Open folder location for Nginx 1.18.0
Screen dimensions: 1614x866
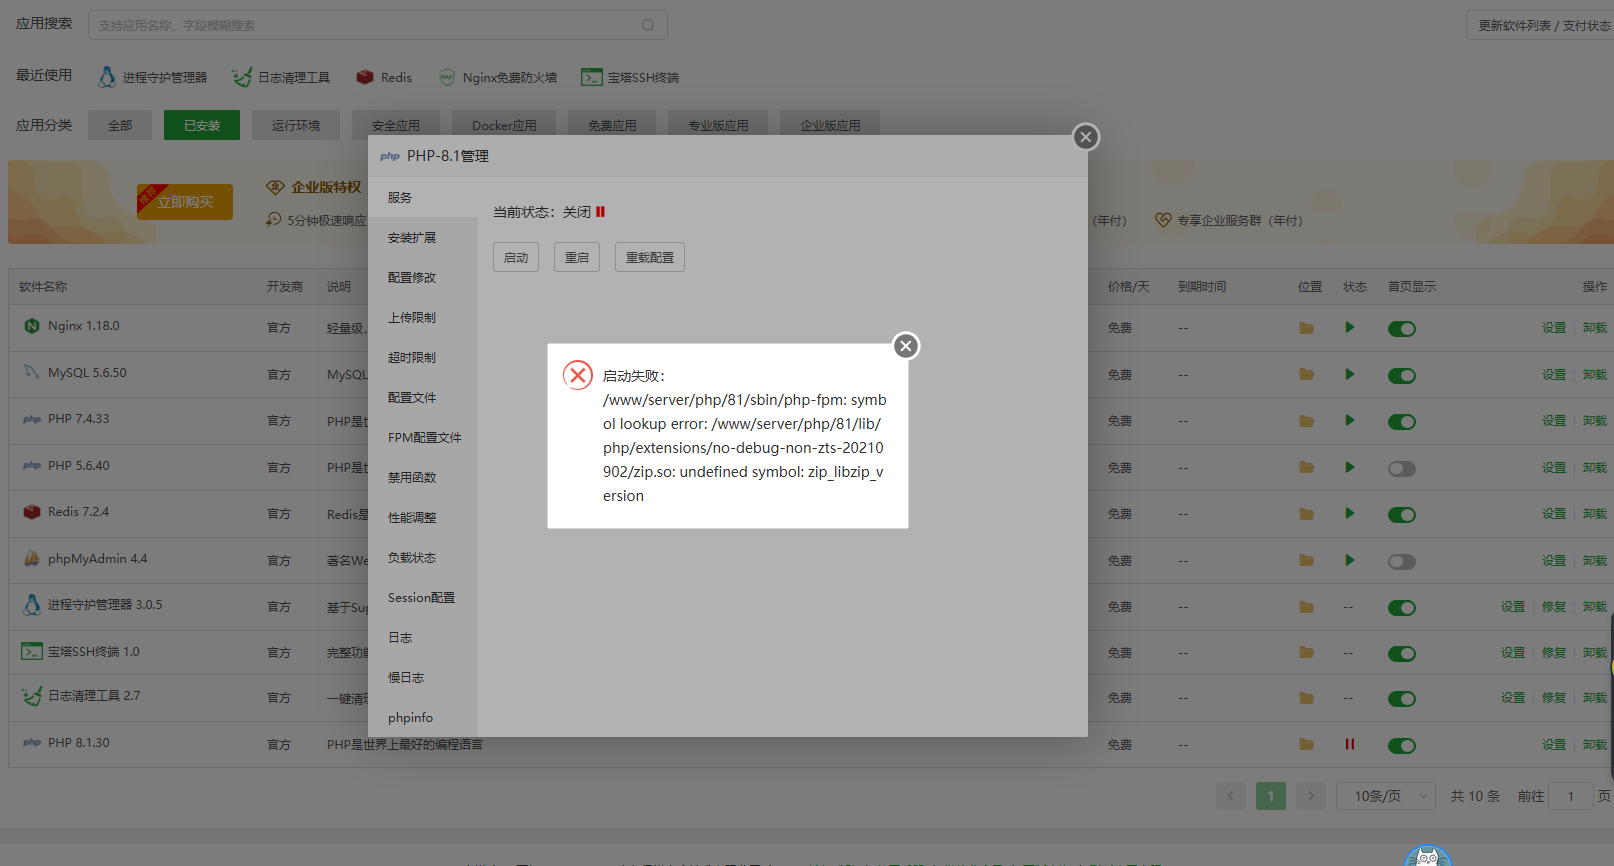[x=1306, y=328]
